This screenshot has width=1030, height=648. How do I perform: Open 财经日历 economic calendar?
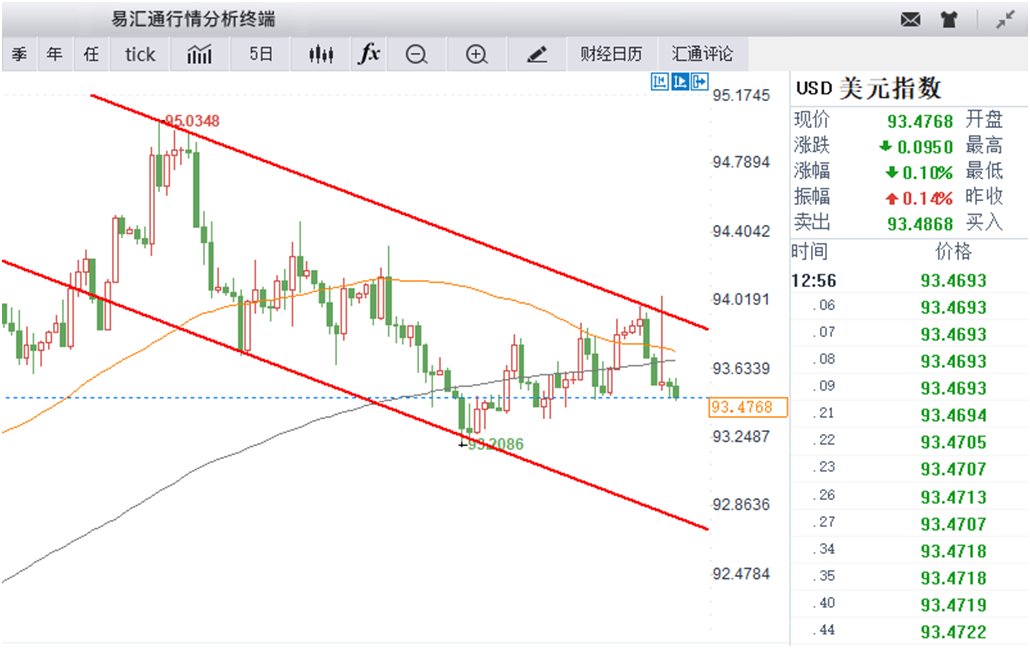pyautogui.click(x=611, y=55)
